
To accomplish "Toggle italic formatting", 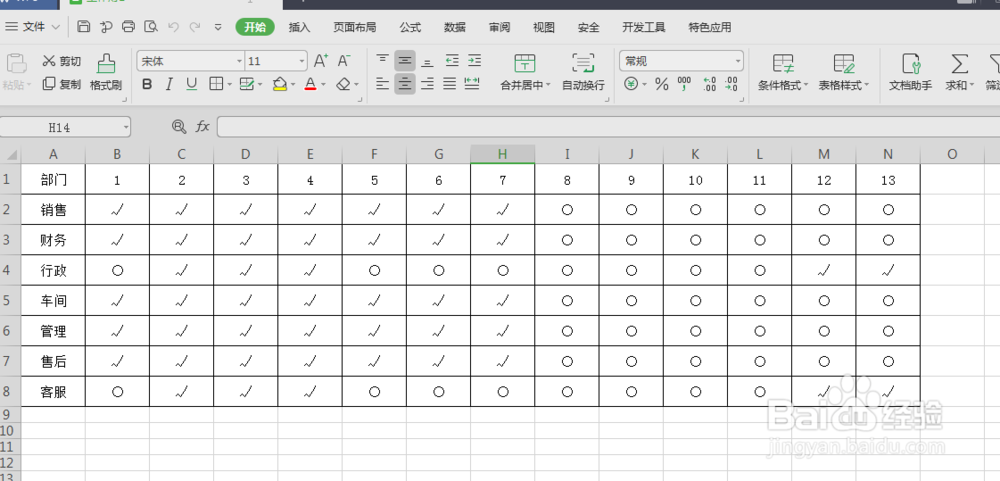I will point(169,84).
